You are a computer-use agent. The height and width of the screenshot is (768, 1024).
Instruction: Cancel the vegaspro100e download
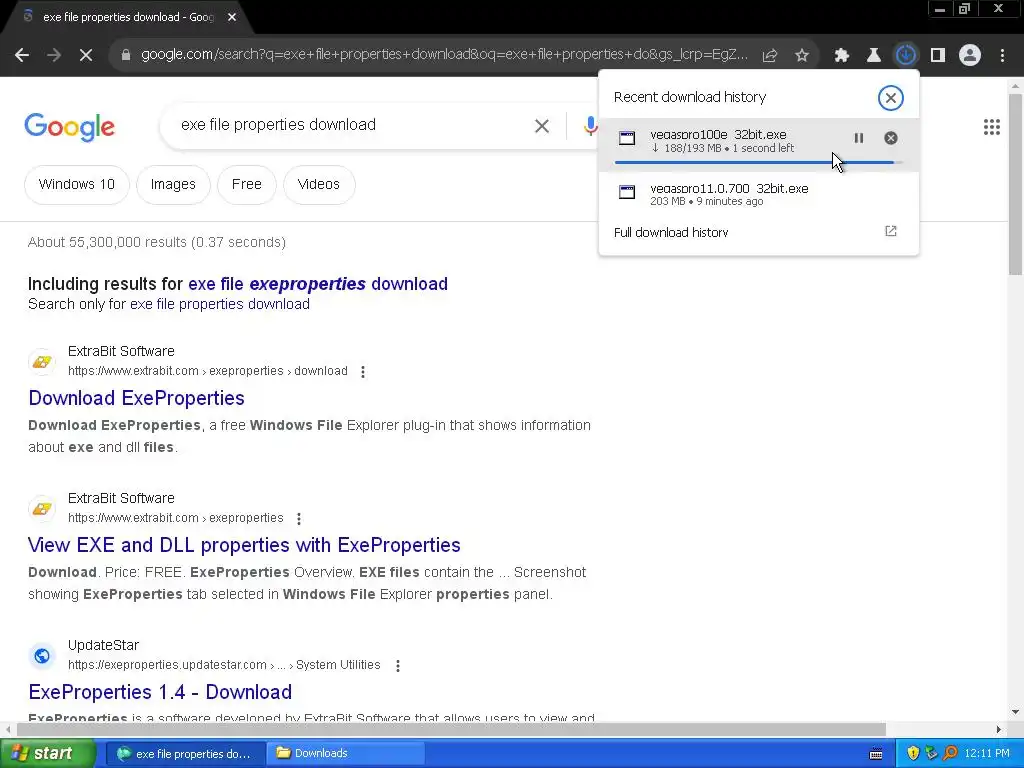tap(891, 138)
